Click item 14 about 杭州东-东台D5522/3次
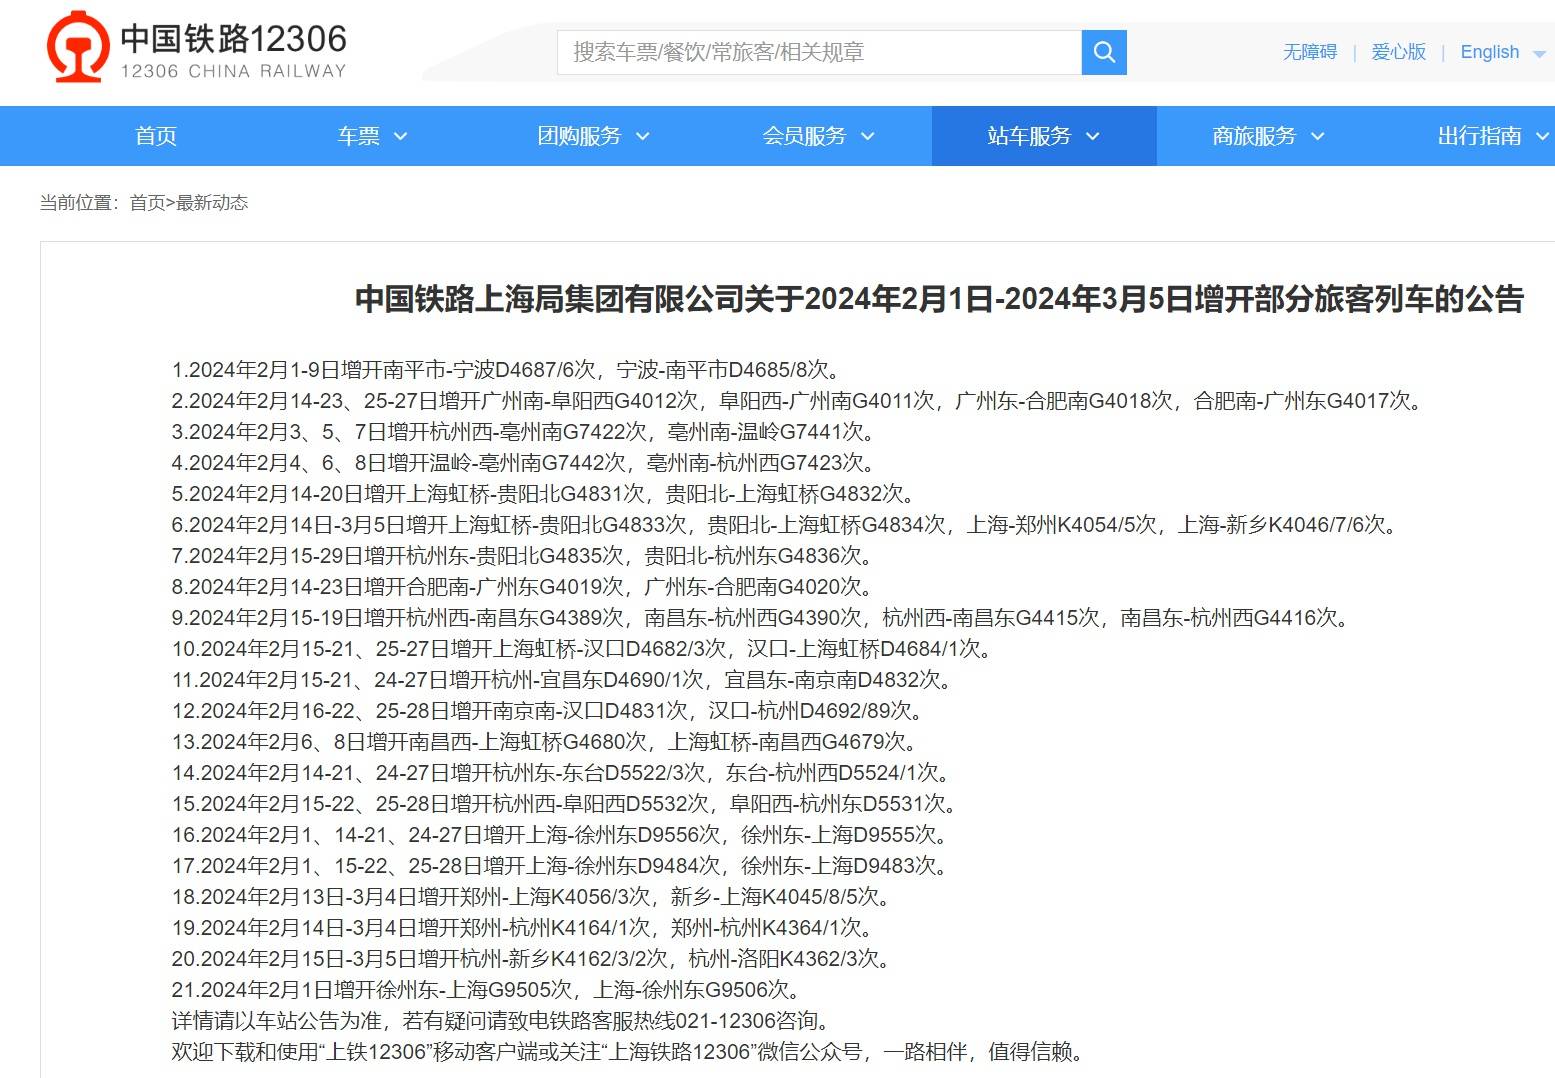This screenshot has height=1078, width=1555. coord(562,773)
